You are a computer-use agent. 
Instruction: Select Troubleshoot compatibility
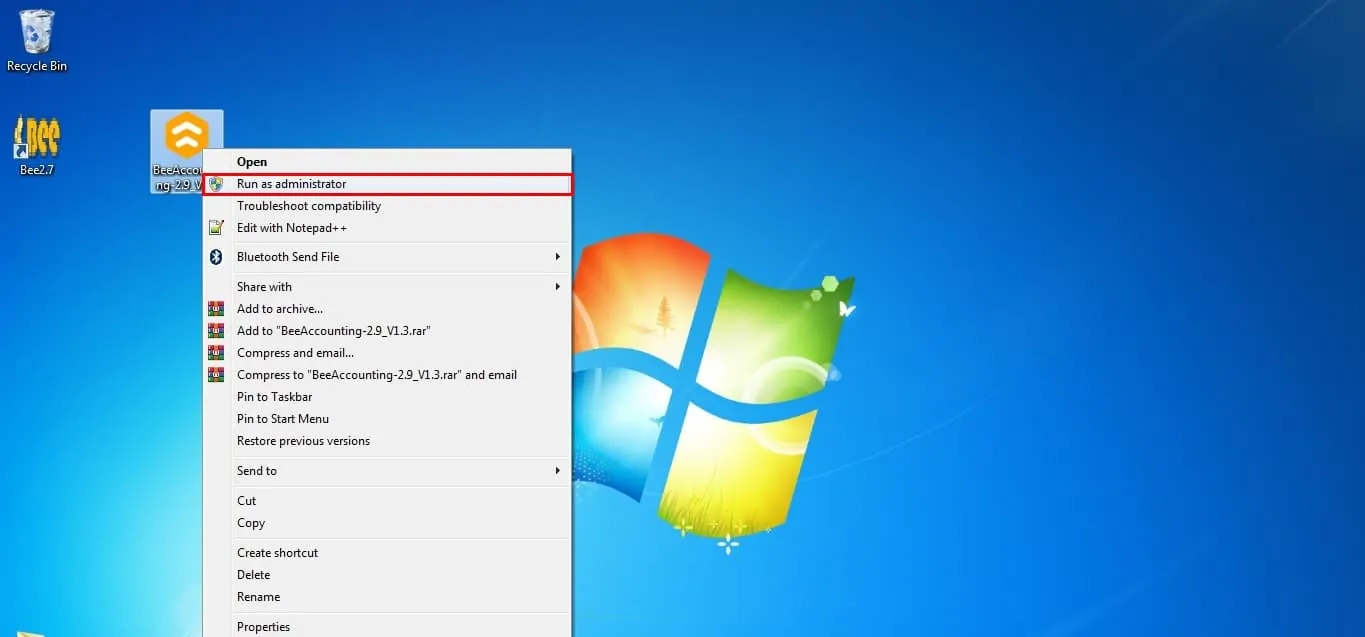tap(387, 206)
